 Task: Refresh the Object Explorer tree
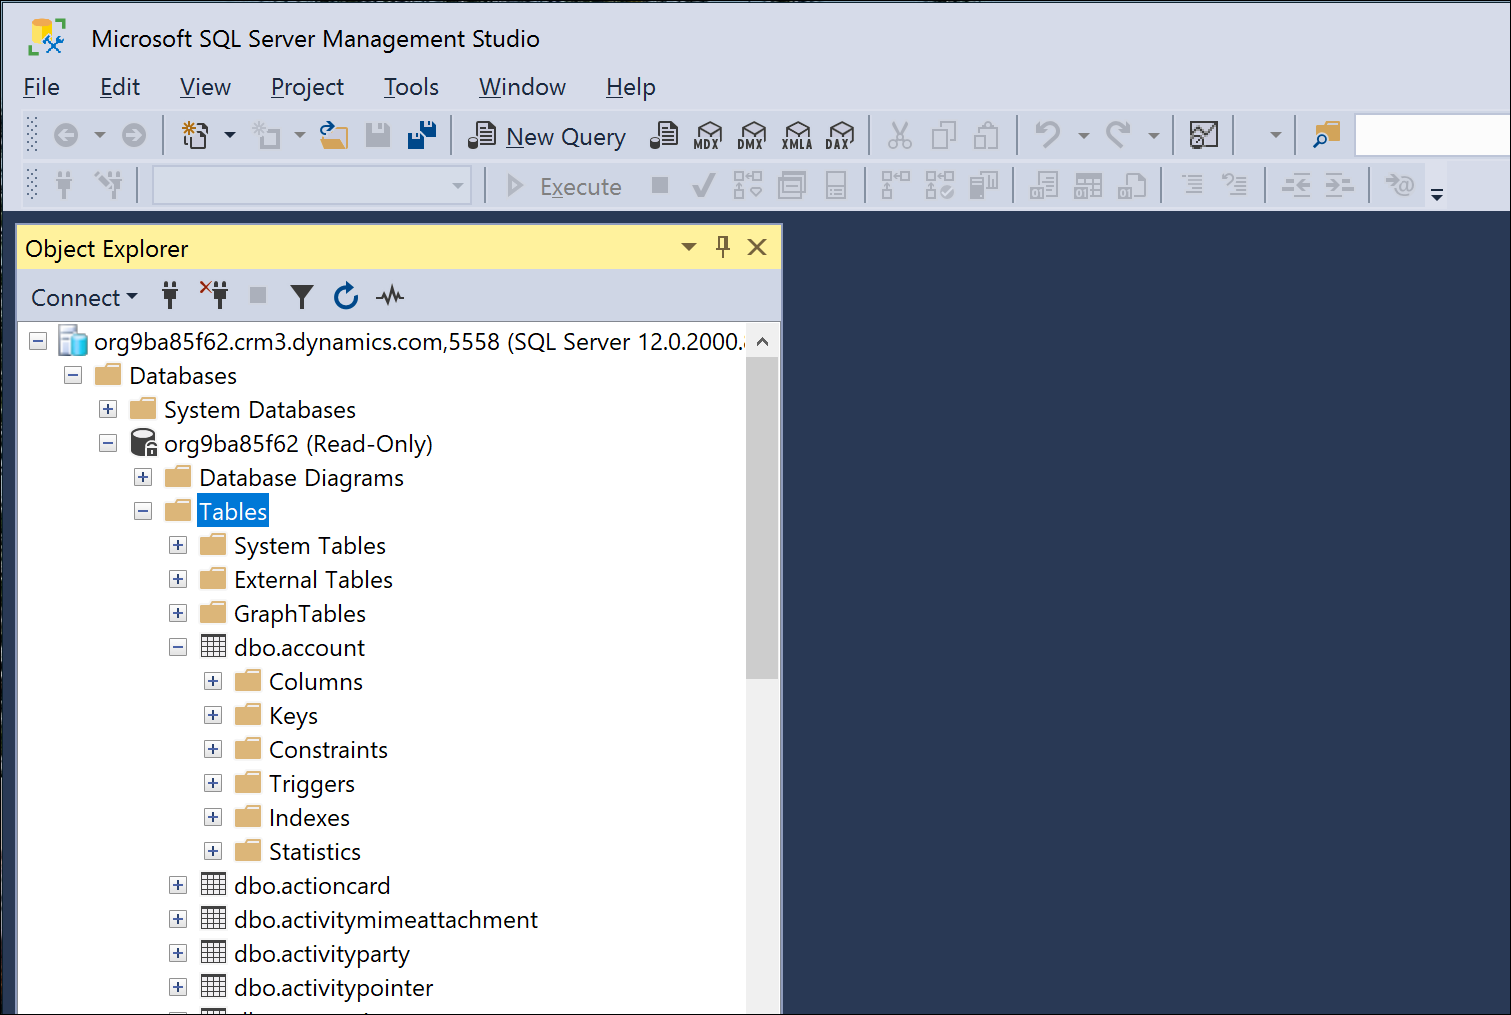click(346, 296)
